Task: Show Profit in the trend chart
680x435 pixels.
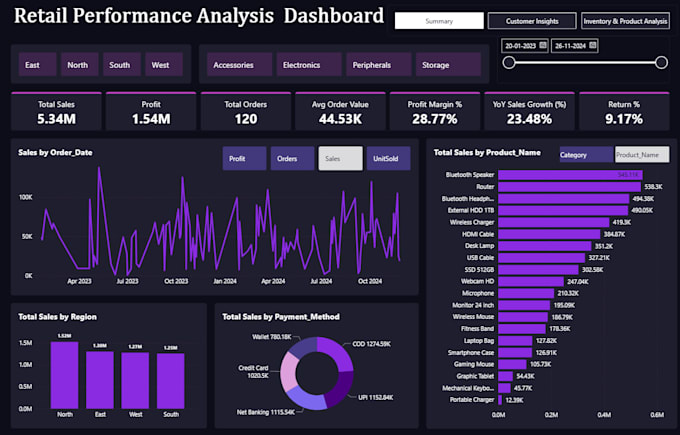Action: coord(244,158)
